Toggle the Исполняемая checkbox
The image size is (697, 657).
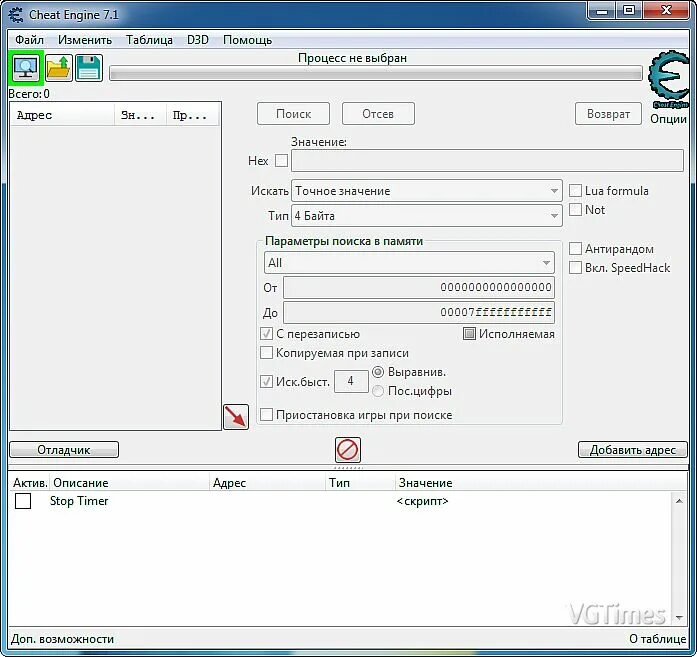[x=469, y=333]
